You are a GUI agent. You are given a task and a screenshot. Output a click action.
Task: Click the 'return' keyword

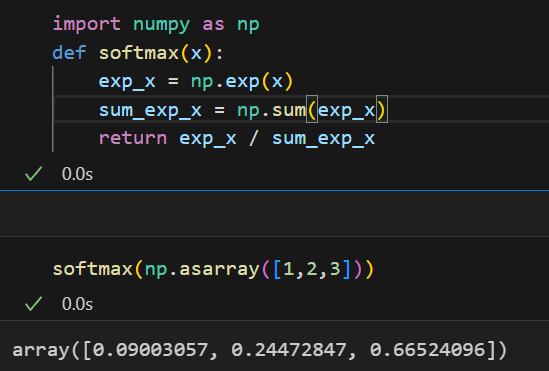pos(133,138)
